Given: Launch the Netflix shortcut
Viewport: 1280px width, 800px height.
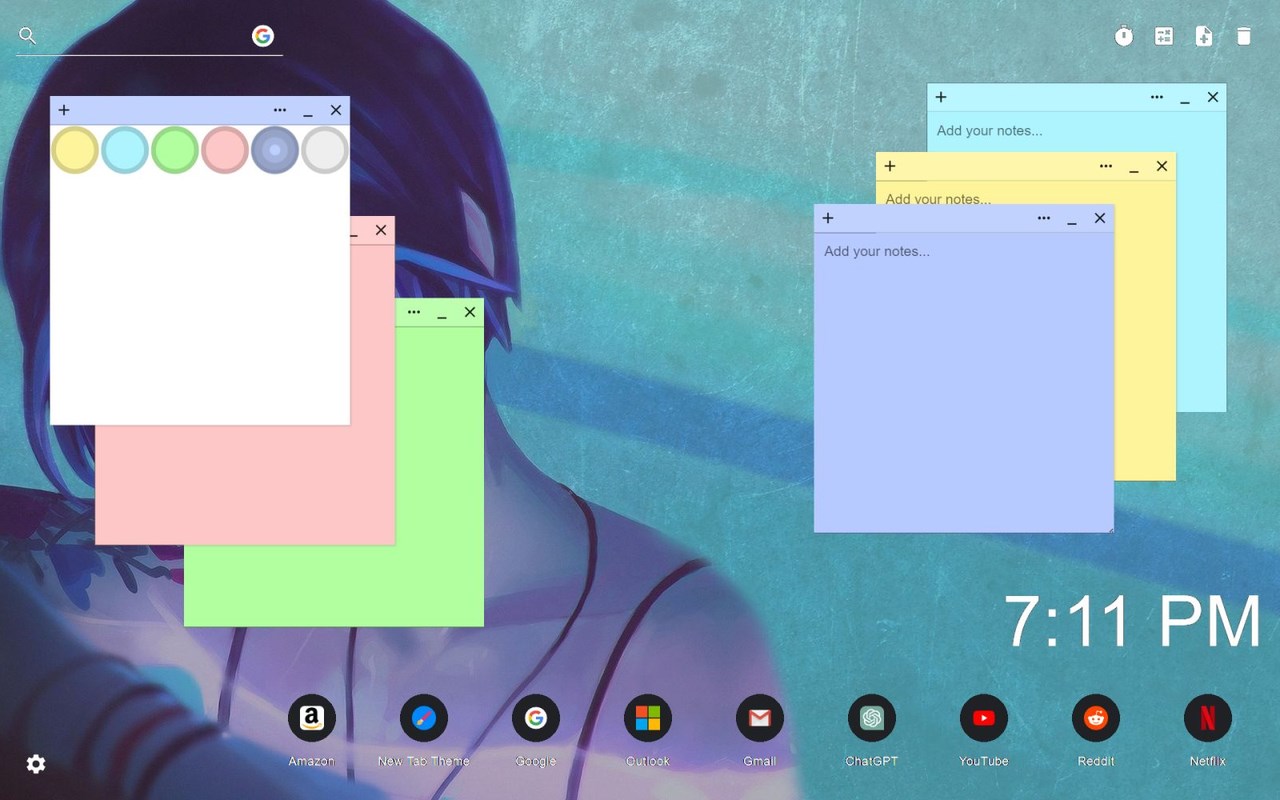Looking at the screenshot, I should coord(1208,718).
